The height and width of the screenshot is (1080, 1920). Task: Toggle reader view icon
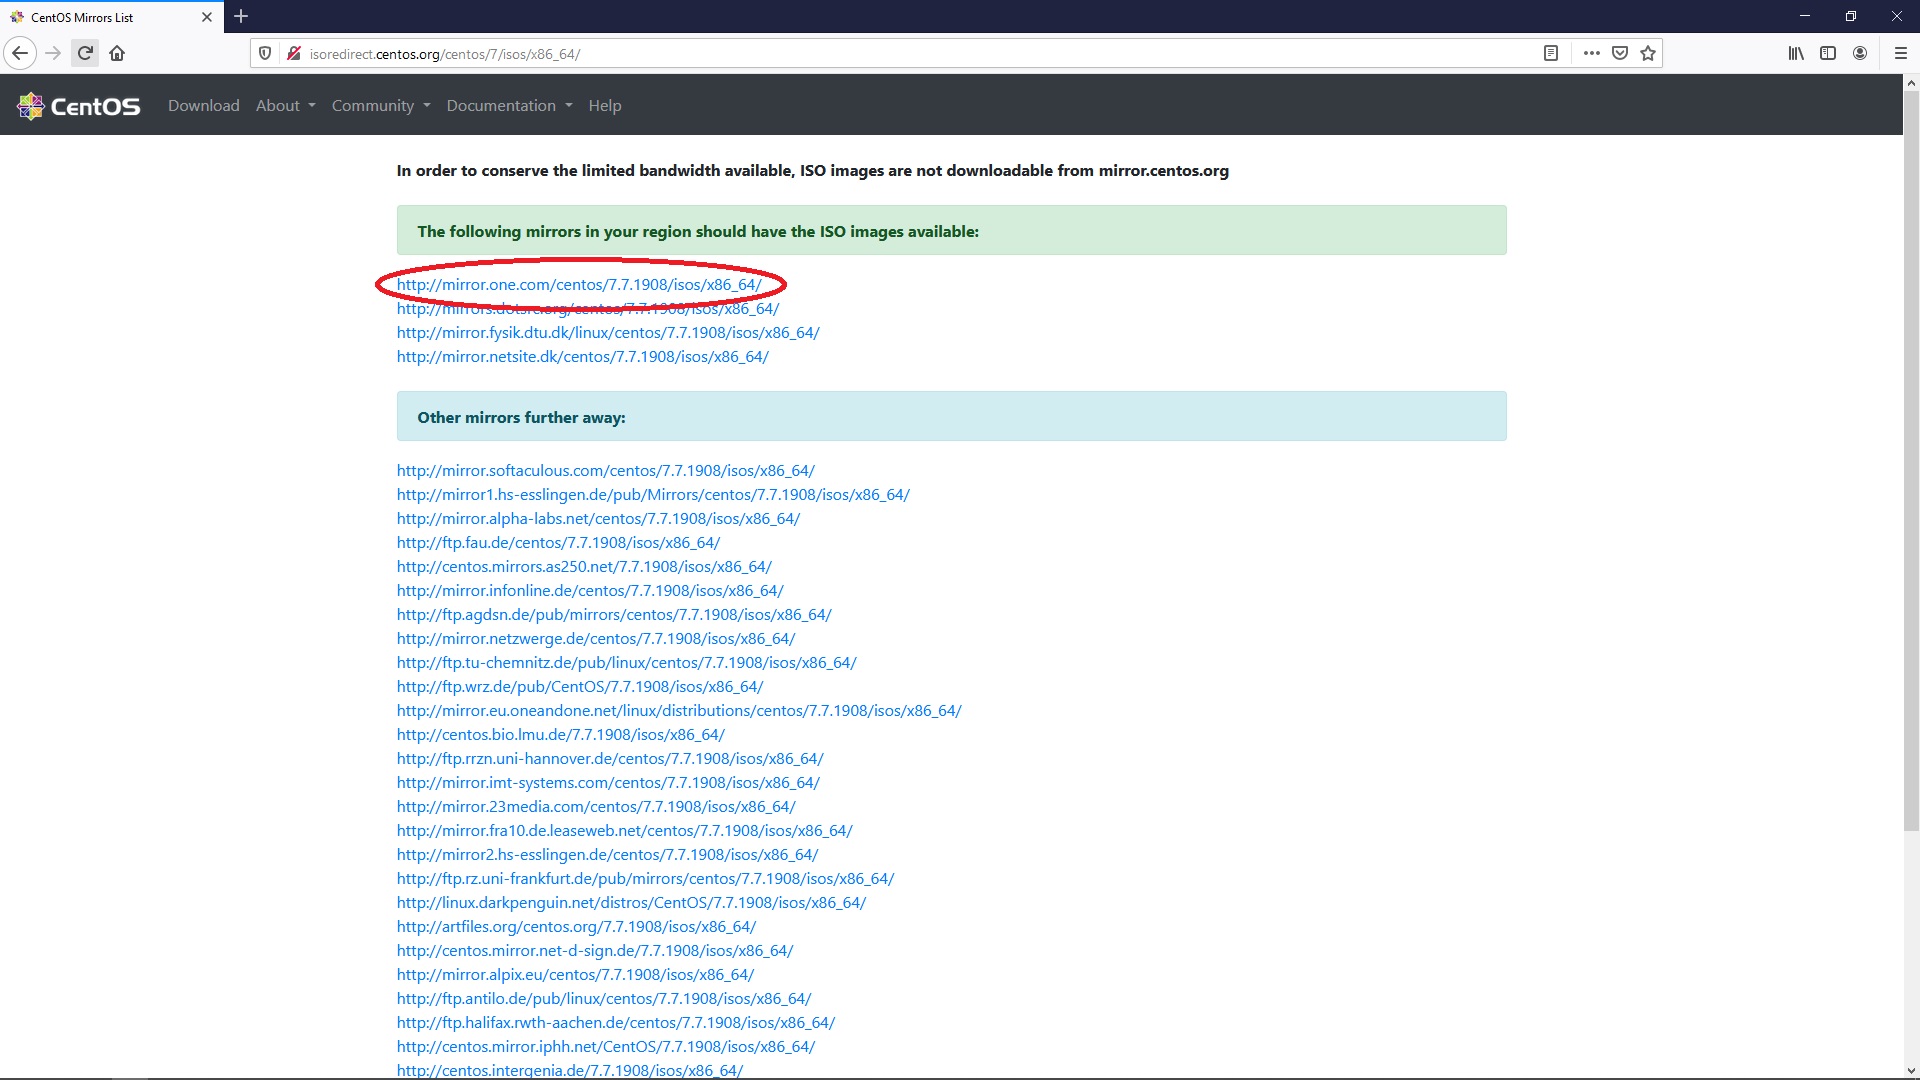pyautogui.click(x=1551, y=53)
